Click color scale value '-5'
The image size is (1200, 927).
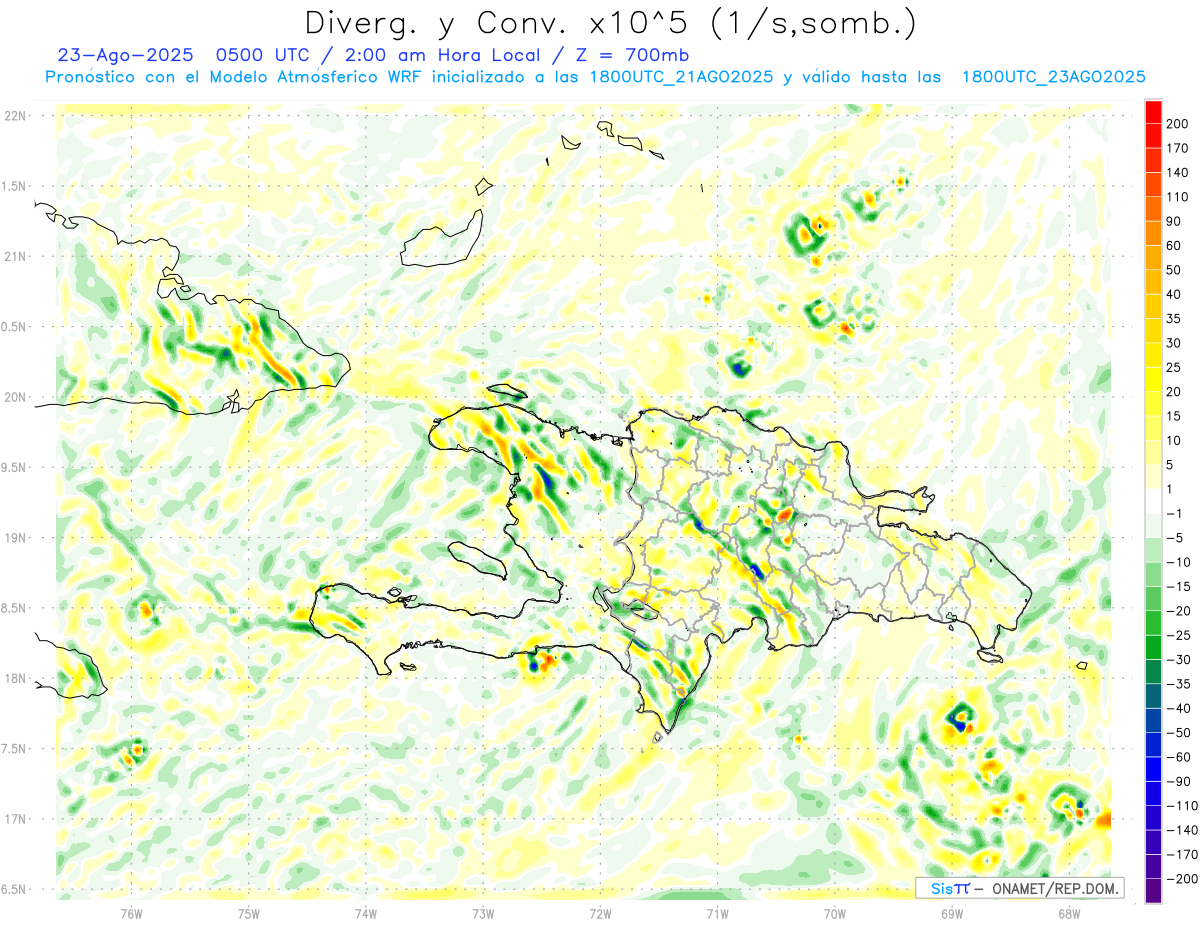tap(1176, 538)
